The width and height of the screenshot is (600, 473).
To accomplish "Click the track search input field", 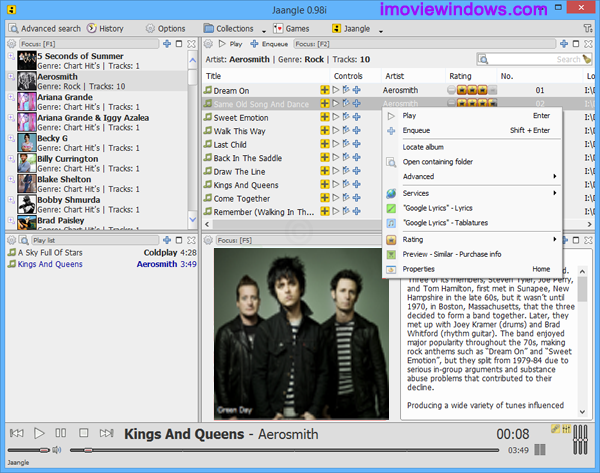I will point(534,59).
